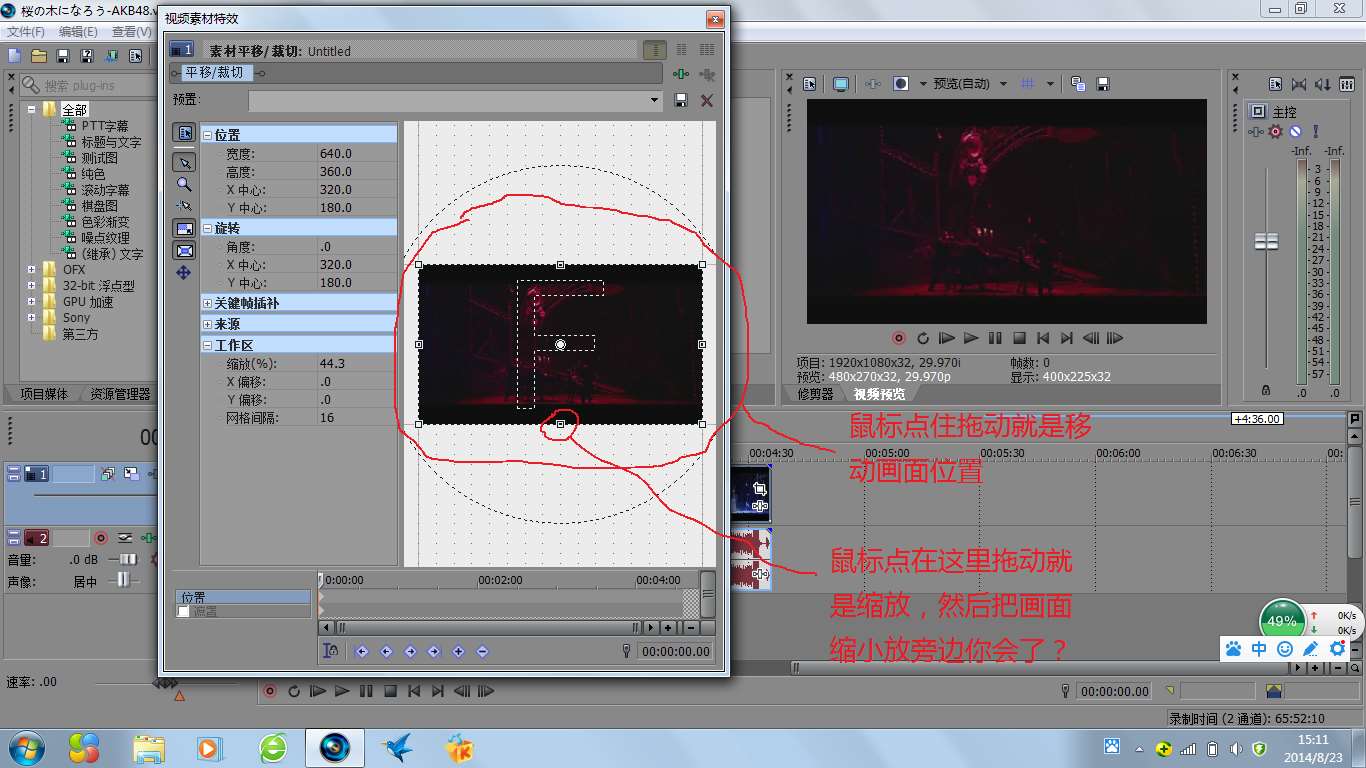This screenshot has height=768, width=1366.
Task: Toggle Lock Aspect Ratio in crop dialog
Action: pos(184,229)
